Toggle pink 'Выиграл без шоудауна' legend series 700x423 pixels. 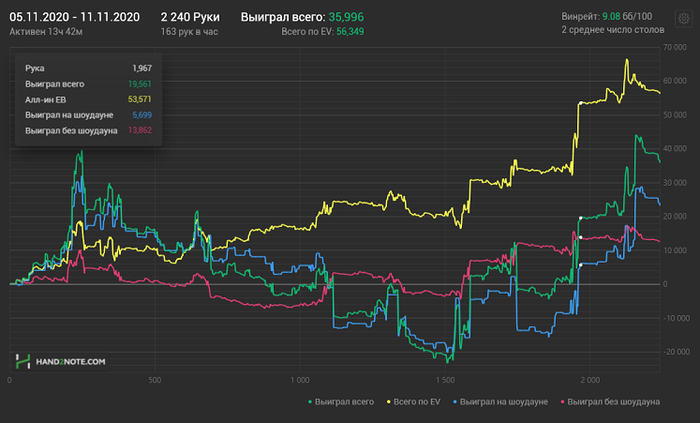click(610, 402)
